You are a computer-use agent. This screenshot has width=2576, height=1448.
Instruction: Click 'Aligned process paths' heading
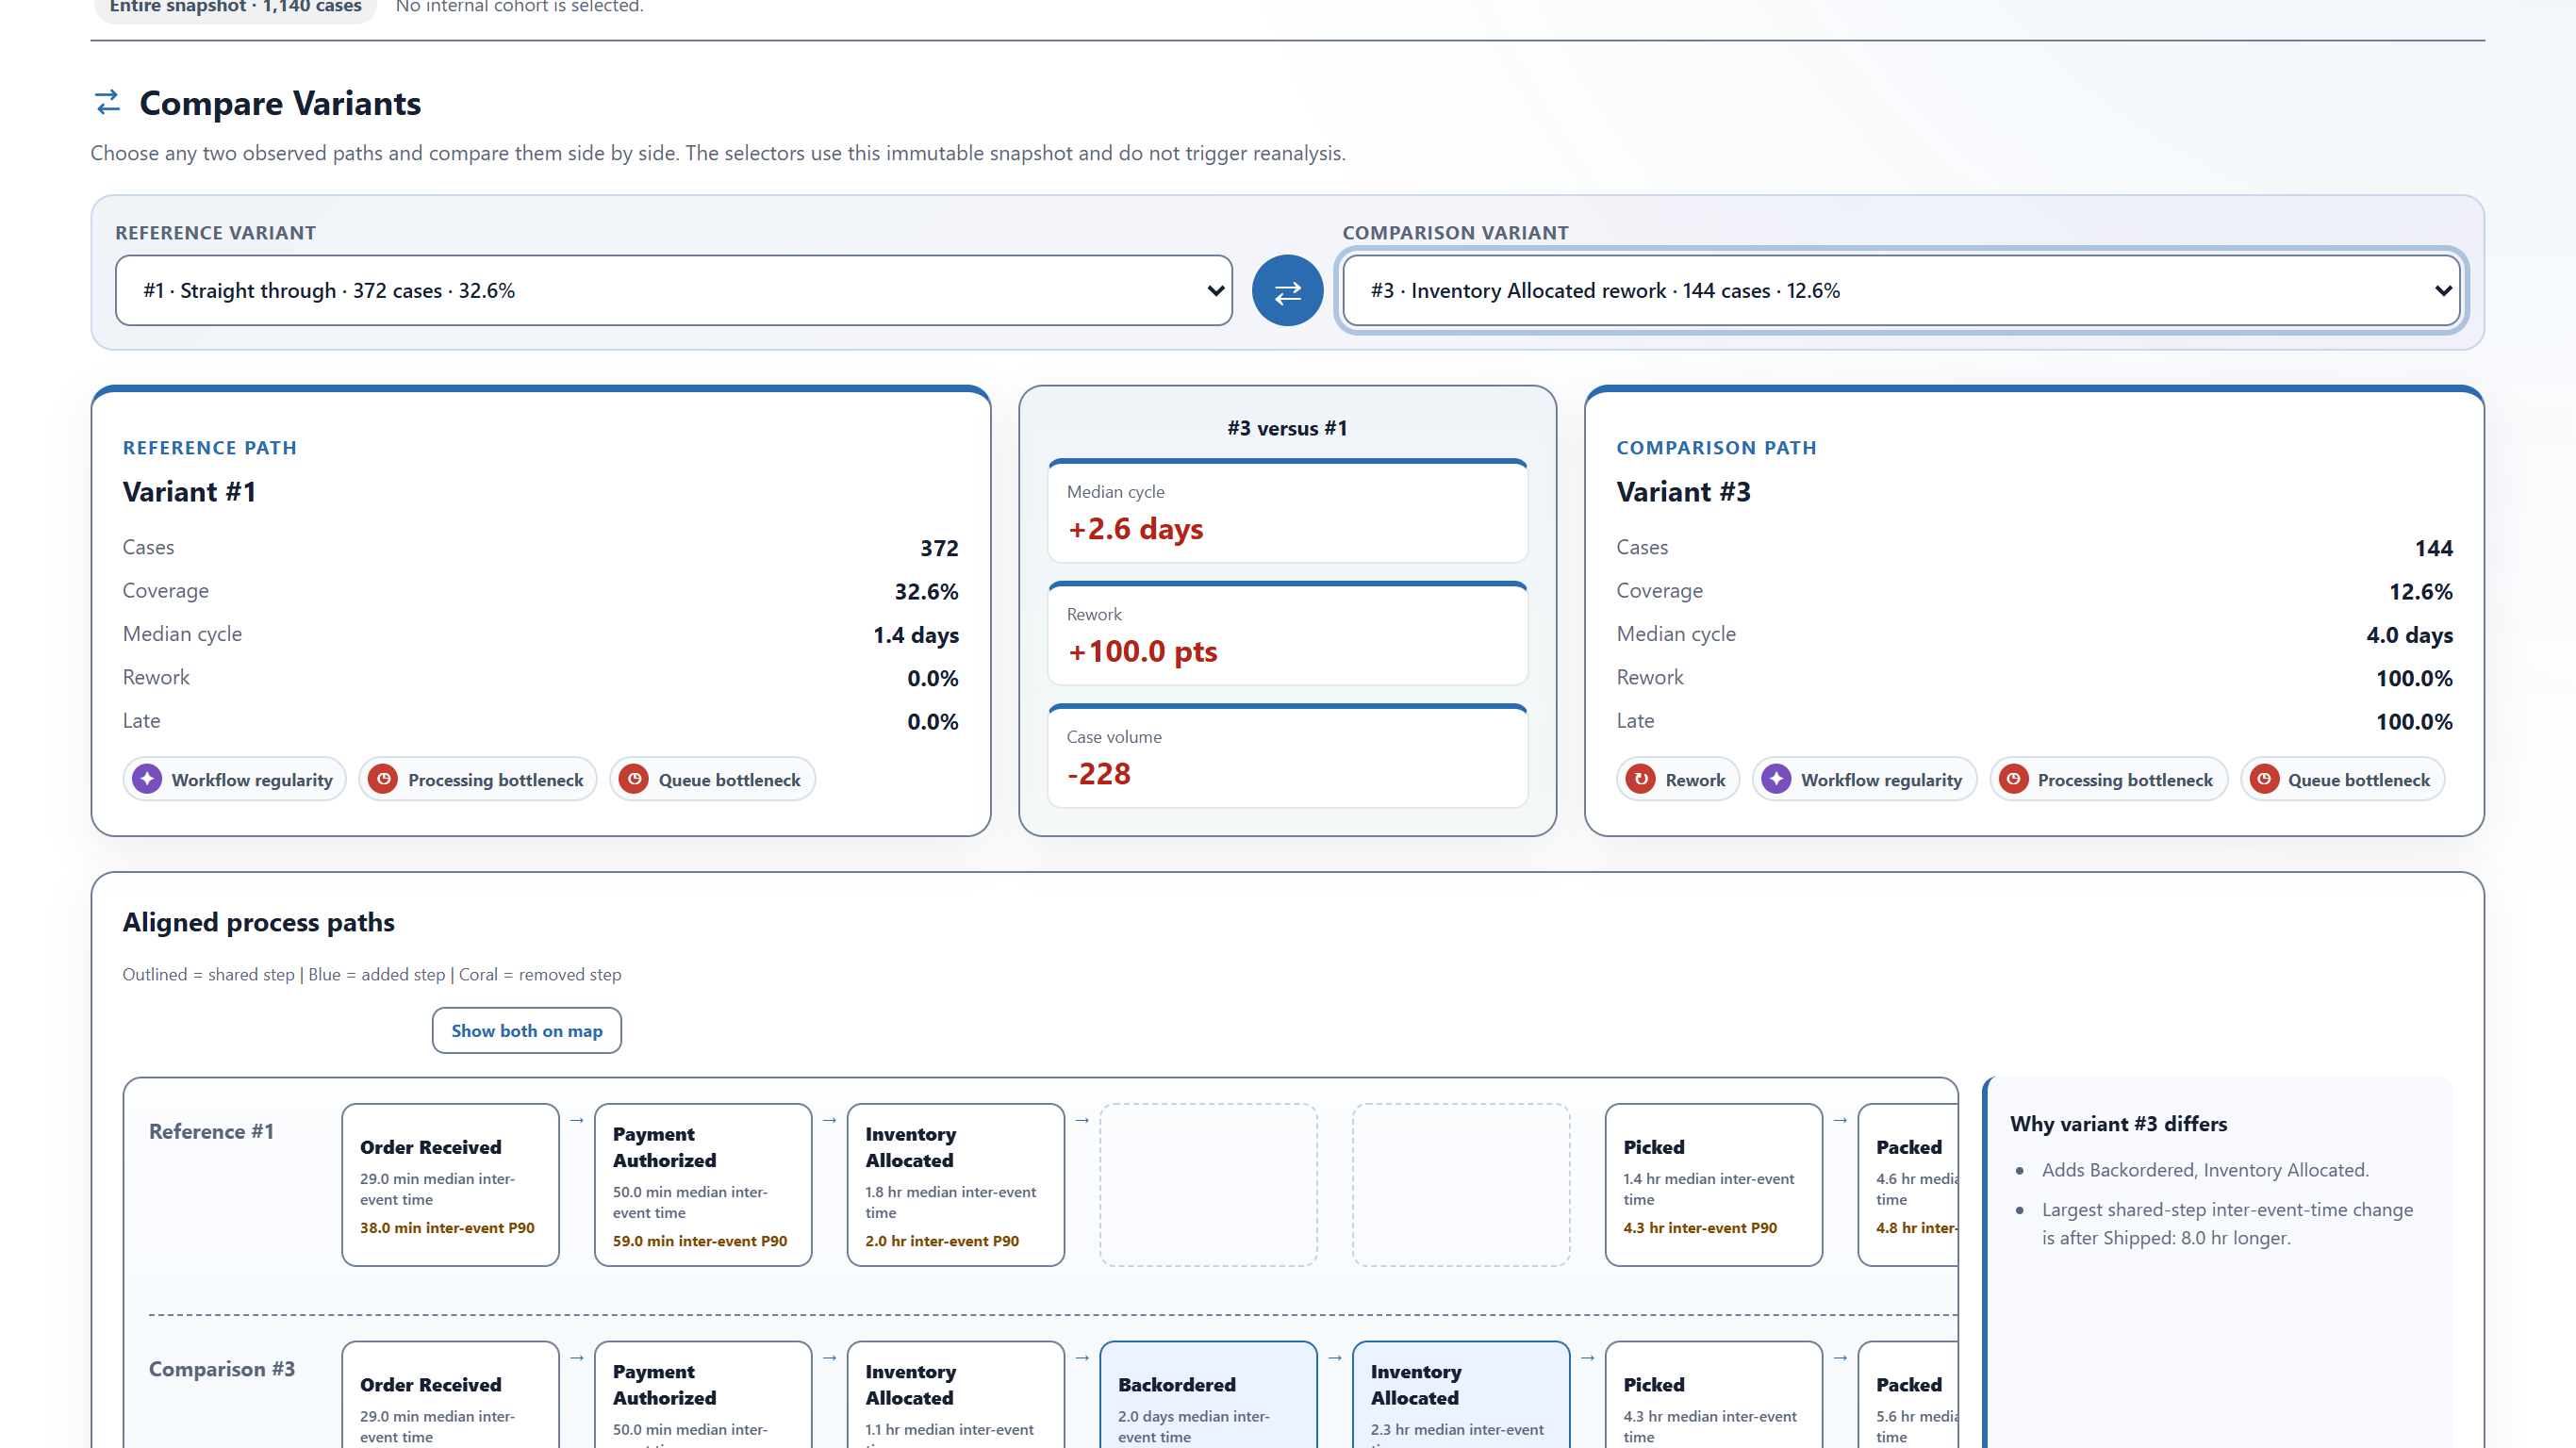(x=258, y=922)
